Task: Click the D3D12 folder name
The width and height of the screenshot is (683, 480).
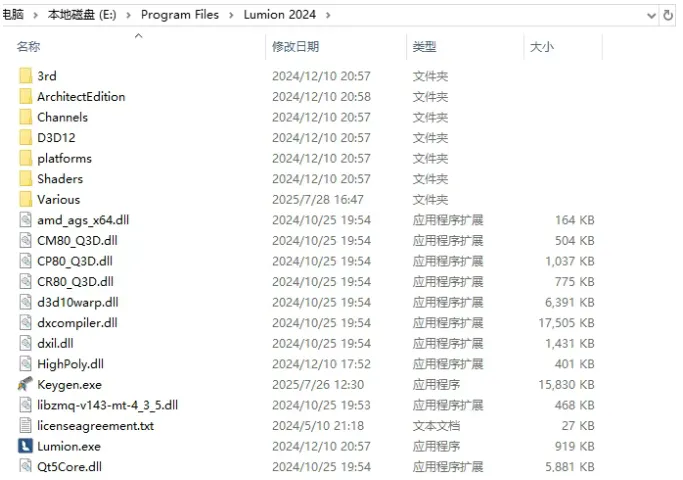Action: (56, 138)
